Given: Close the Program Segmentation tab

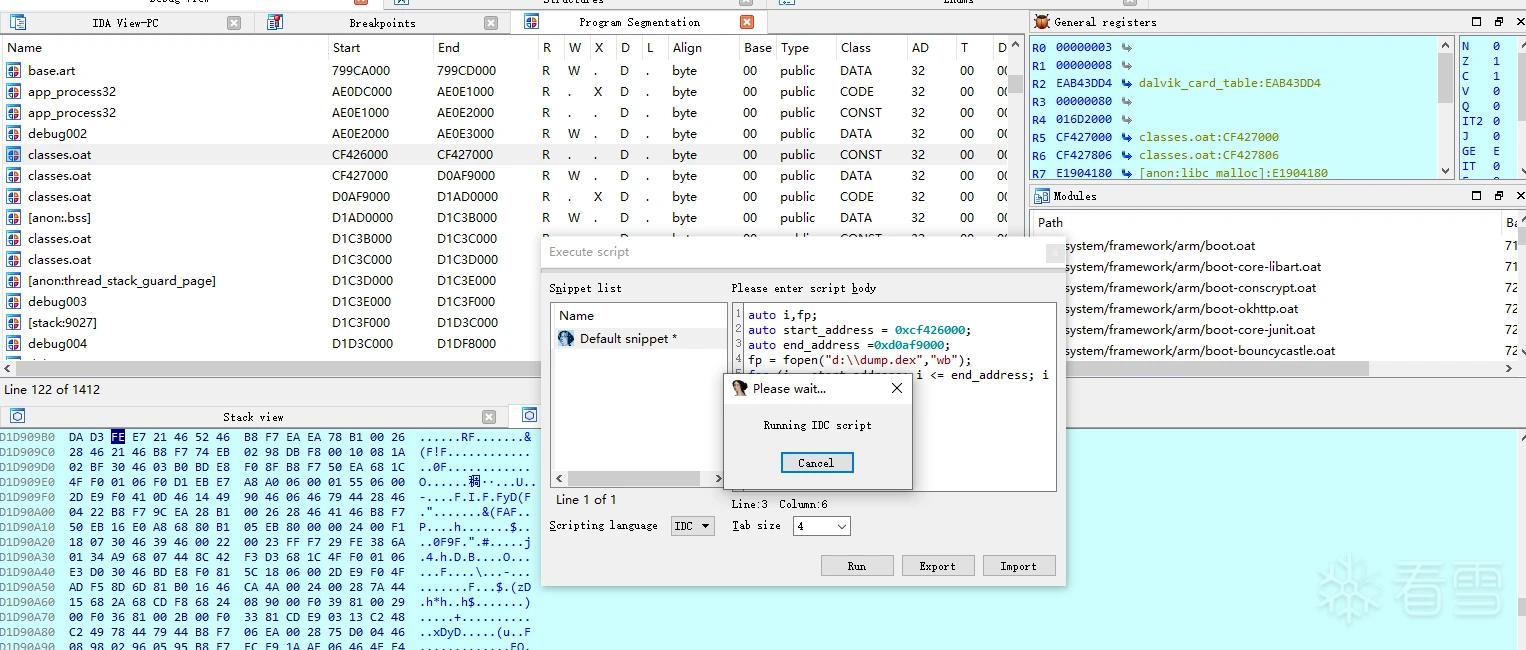Looking at the screenshot, I should 747,22.
